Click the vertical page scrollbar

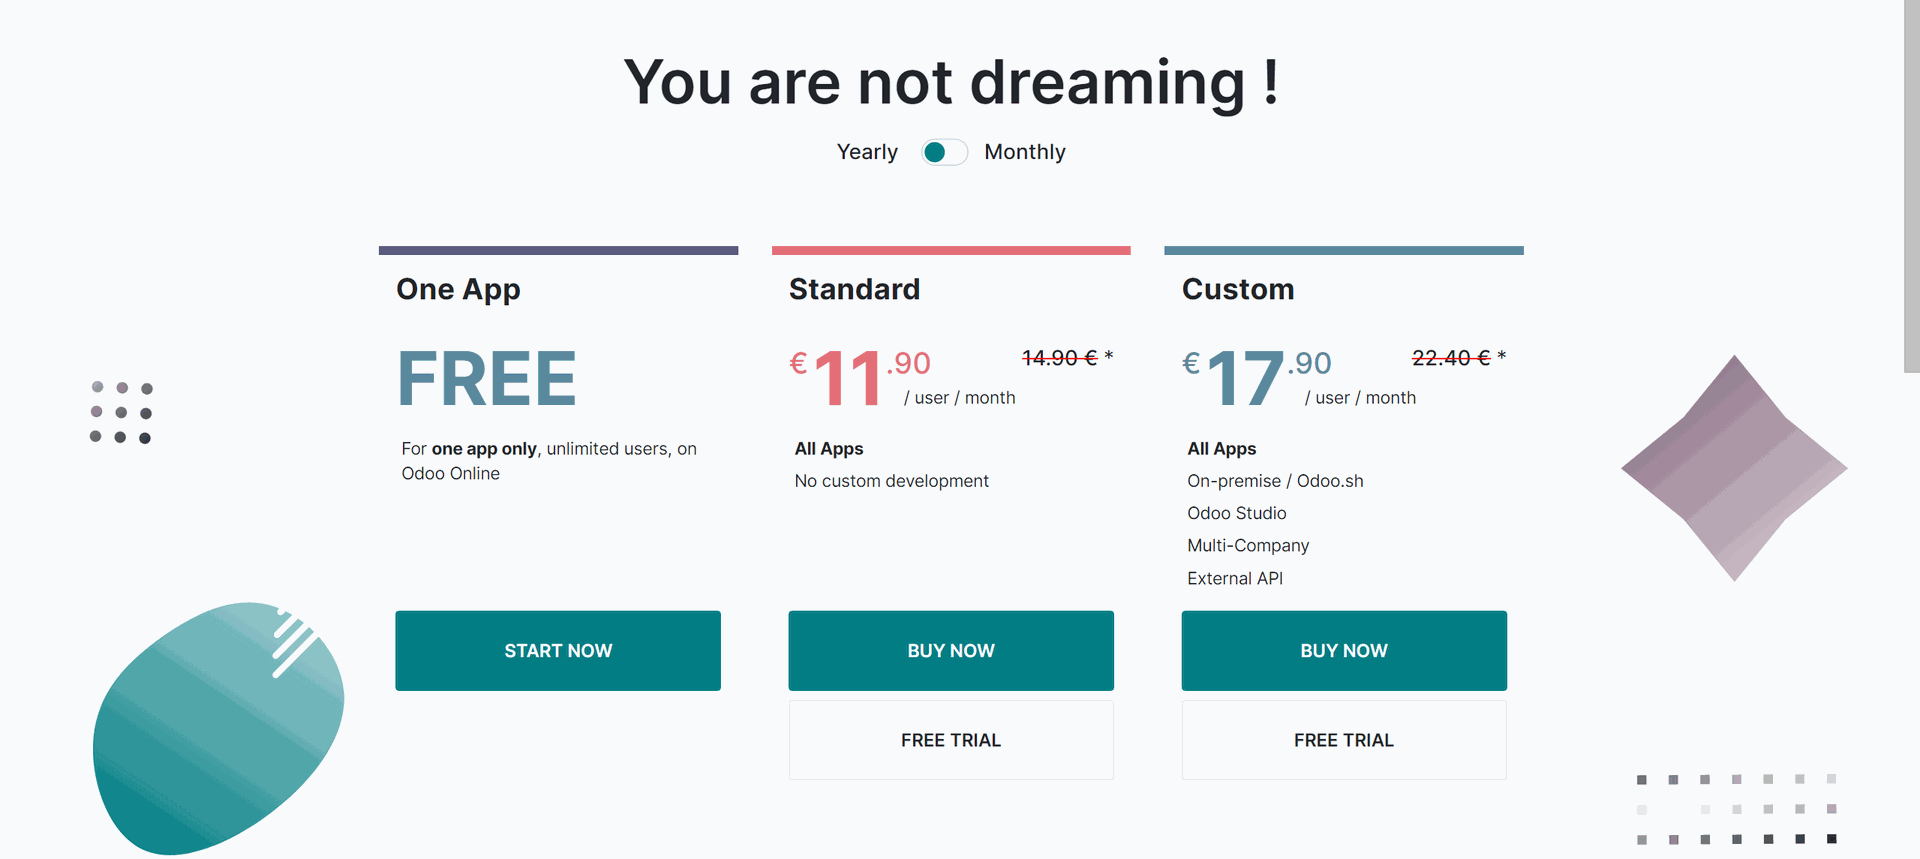click(x=1911, y=186)
